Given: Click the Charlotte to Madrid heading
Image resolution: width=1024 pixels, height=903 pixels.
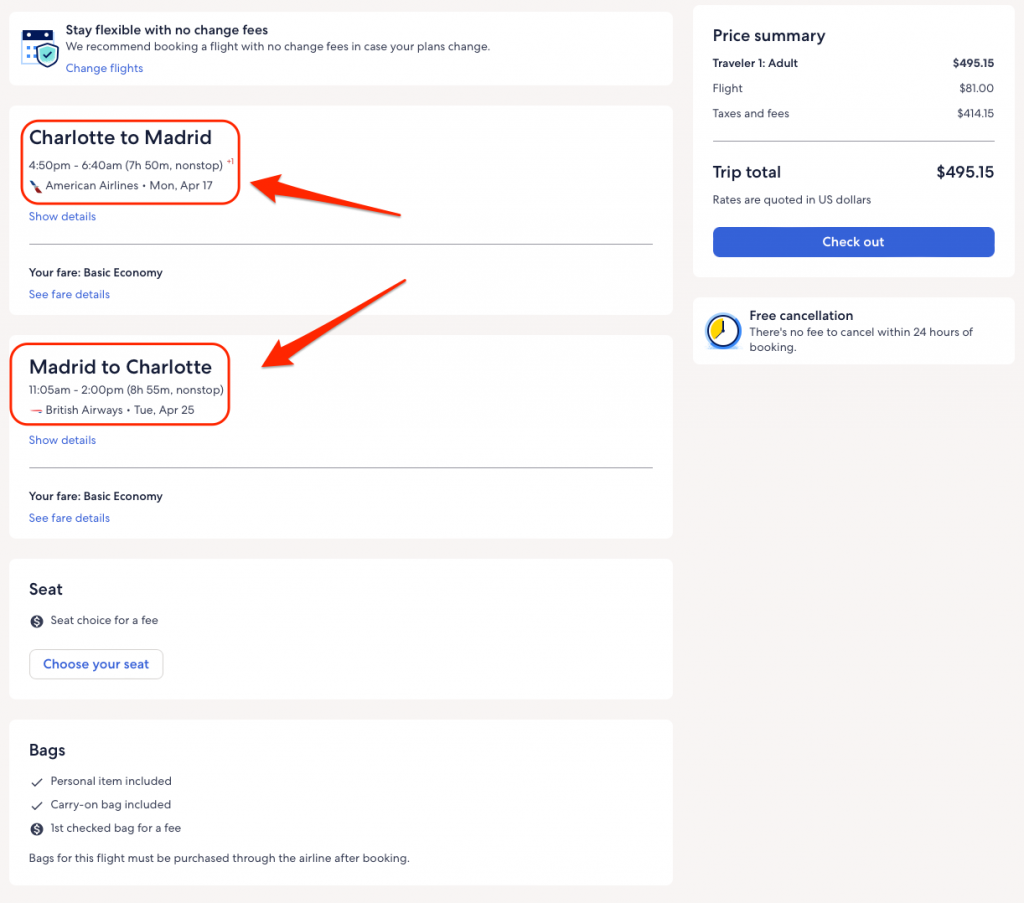Looking at the screenshot, I should click(120, 138).
